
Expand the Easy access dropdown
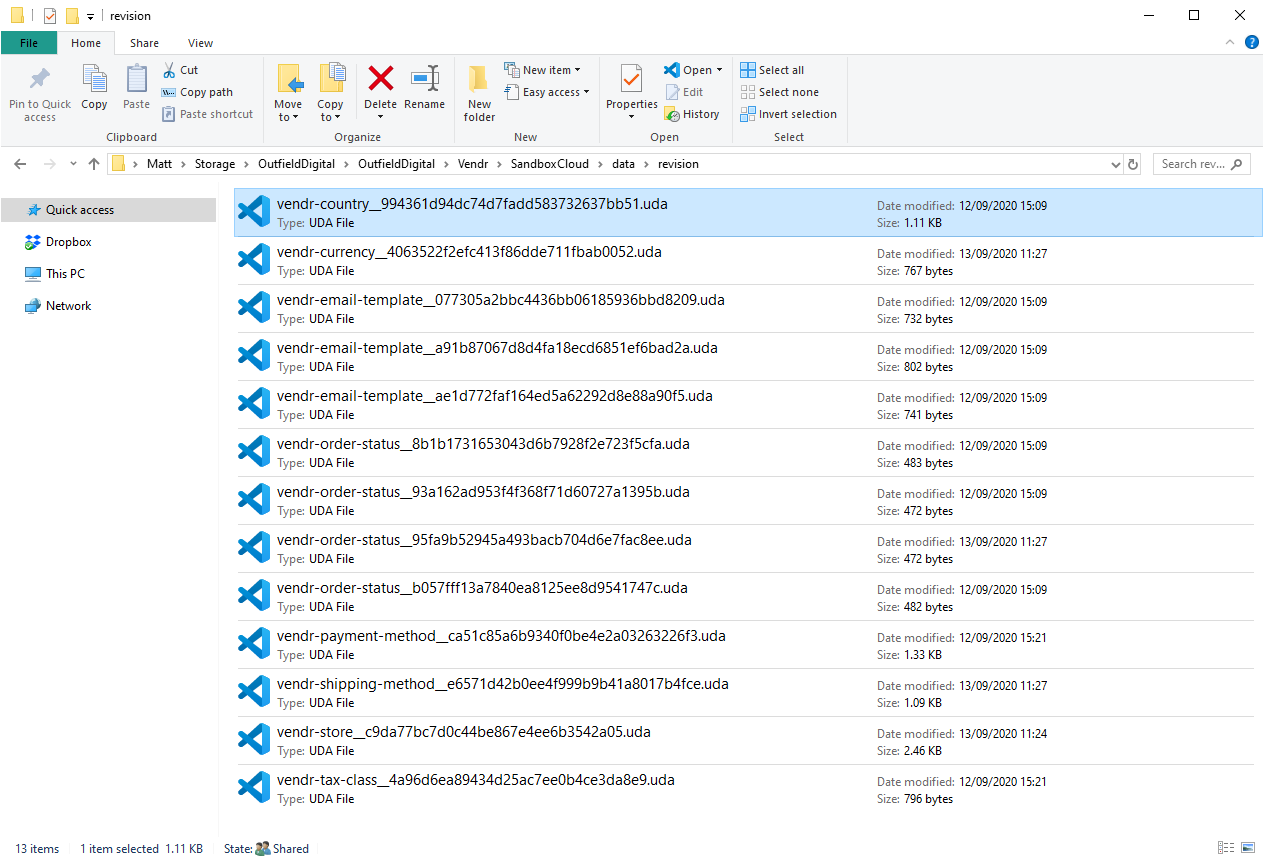[547, 92]
